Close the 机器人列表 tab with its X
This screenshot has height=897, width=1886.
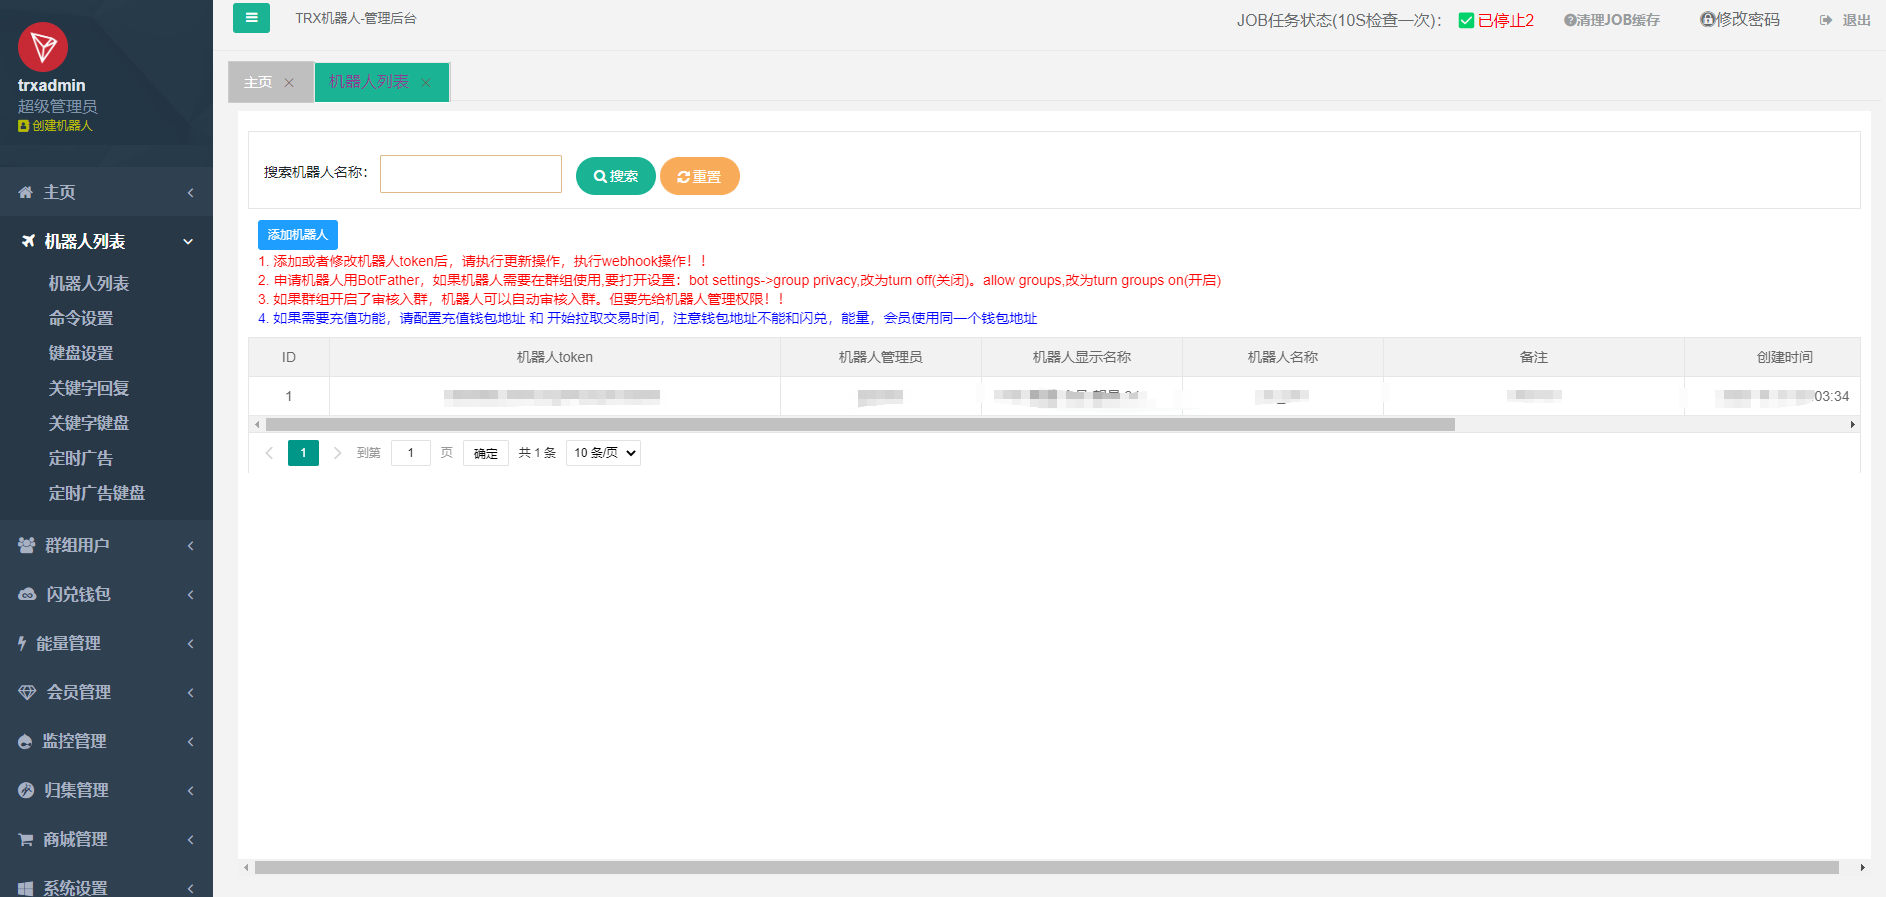click(x=426, y=83)
